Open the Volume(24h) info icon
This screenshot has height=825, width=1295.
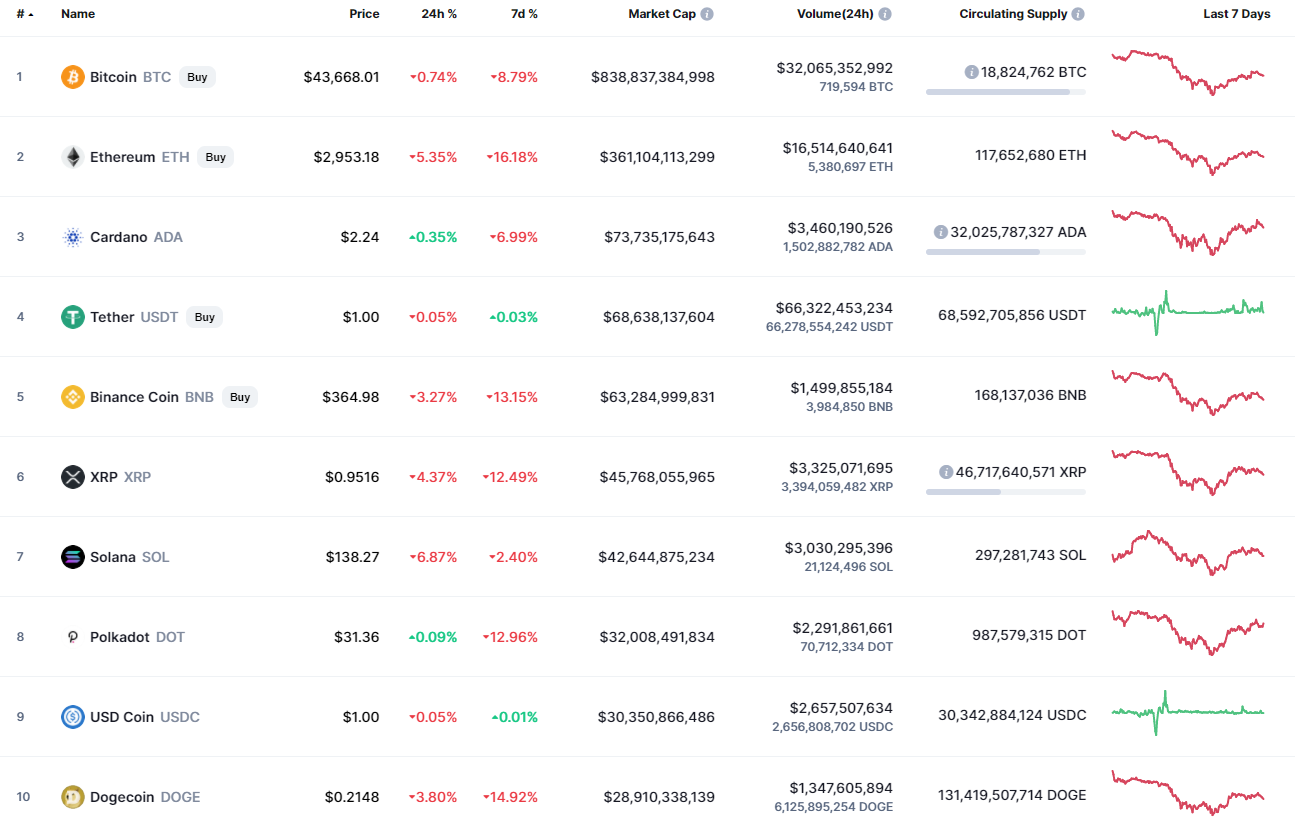(x=885, y=14)
